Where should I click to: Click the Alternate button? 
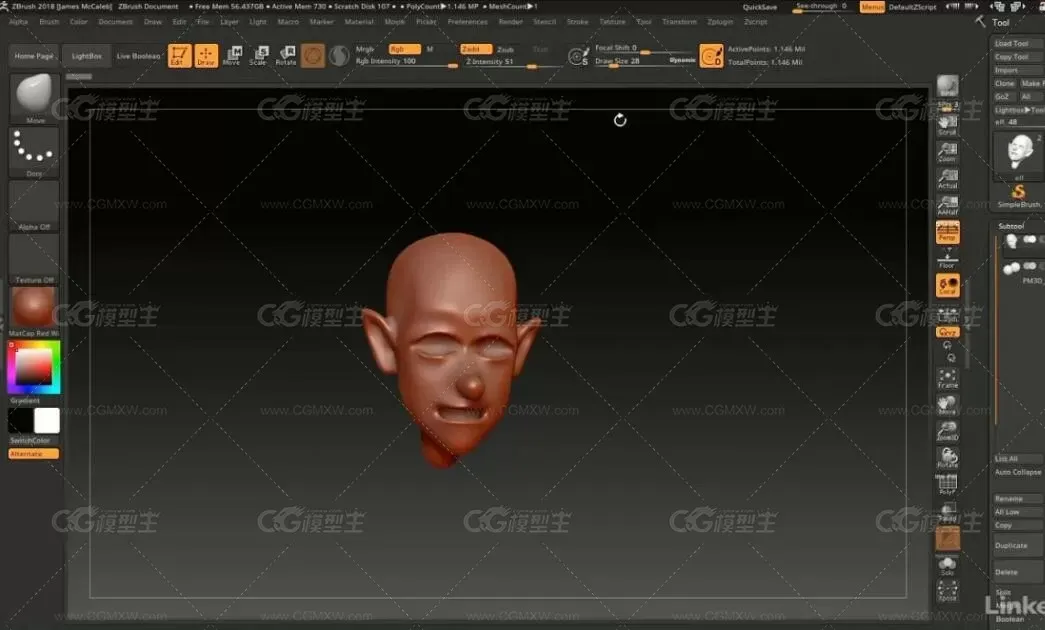[x=34, y=454]
